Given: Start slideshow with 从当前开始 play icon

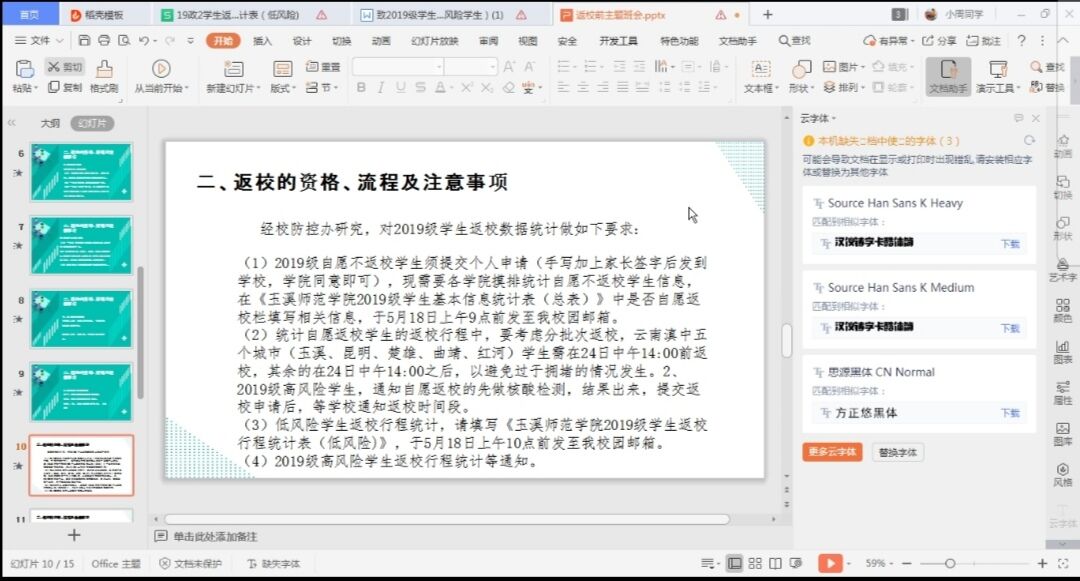Looking at the screenshot, I should click(160, 68).
